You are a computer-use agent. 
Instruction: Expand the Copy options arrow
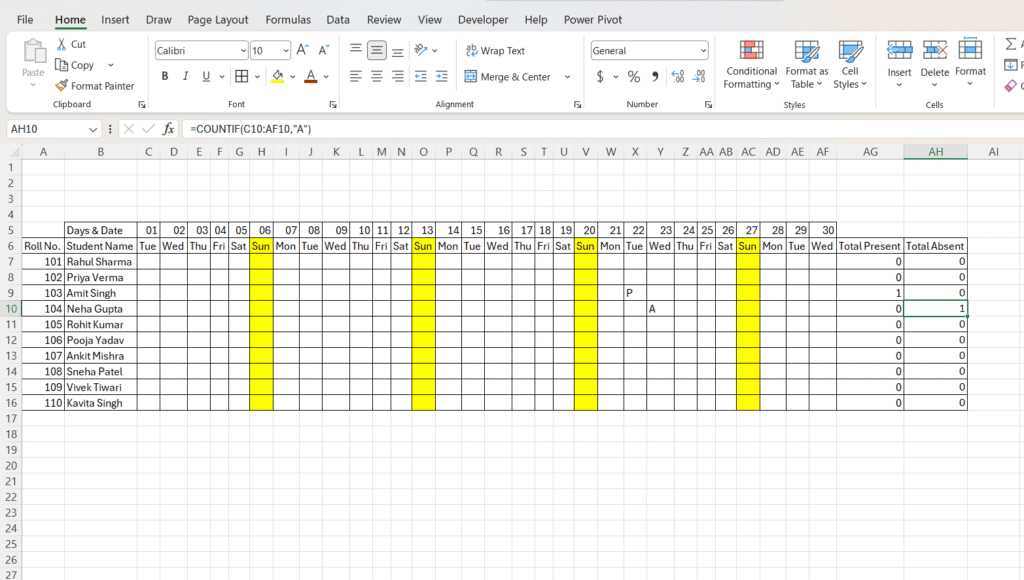click(x=110, y=65)
